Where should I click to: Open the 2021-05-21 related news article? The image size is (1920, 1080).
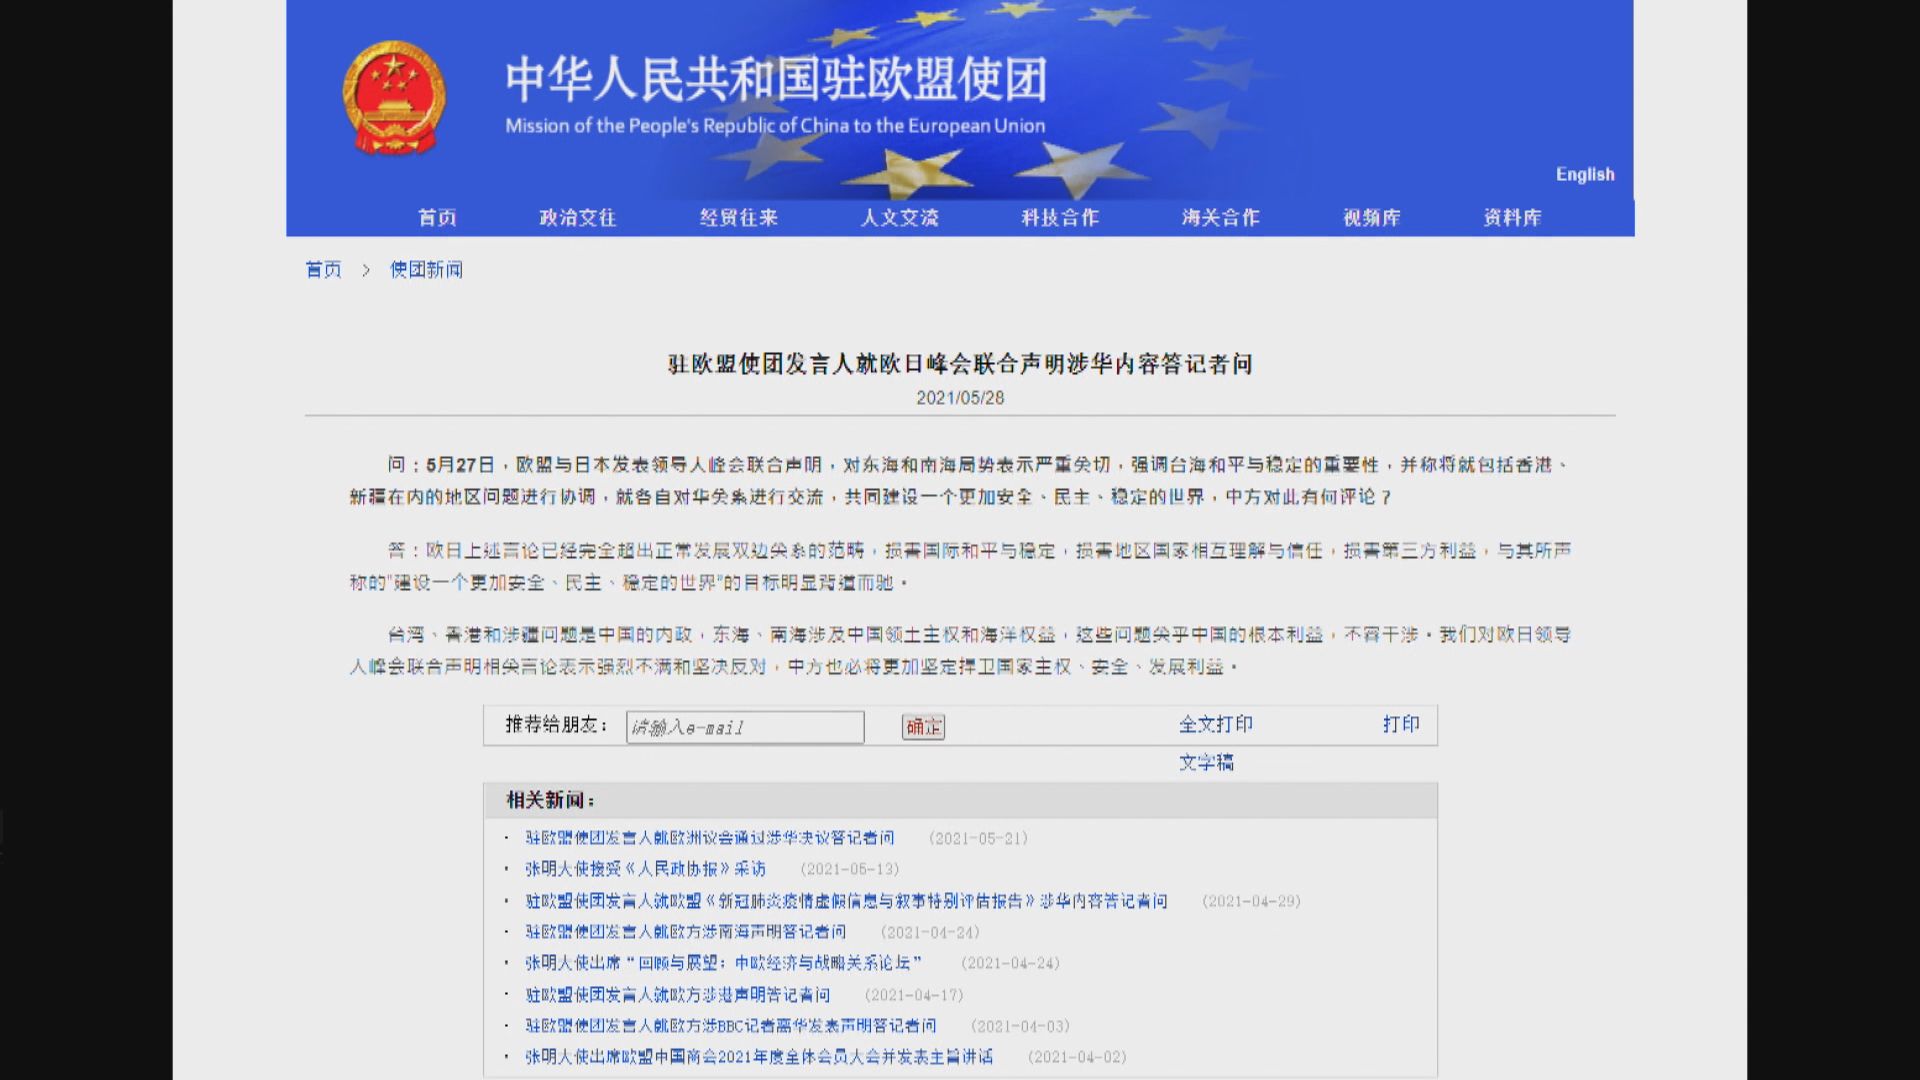(x=710, y=838)
